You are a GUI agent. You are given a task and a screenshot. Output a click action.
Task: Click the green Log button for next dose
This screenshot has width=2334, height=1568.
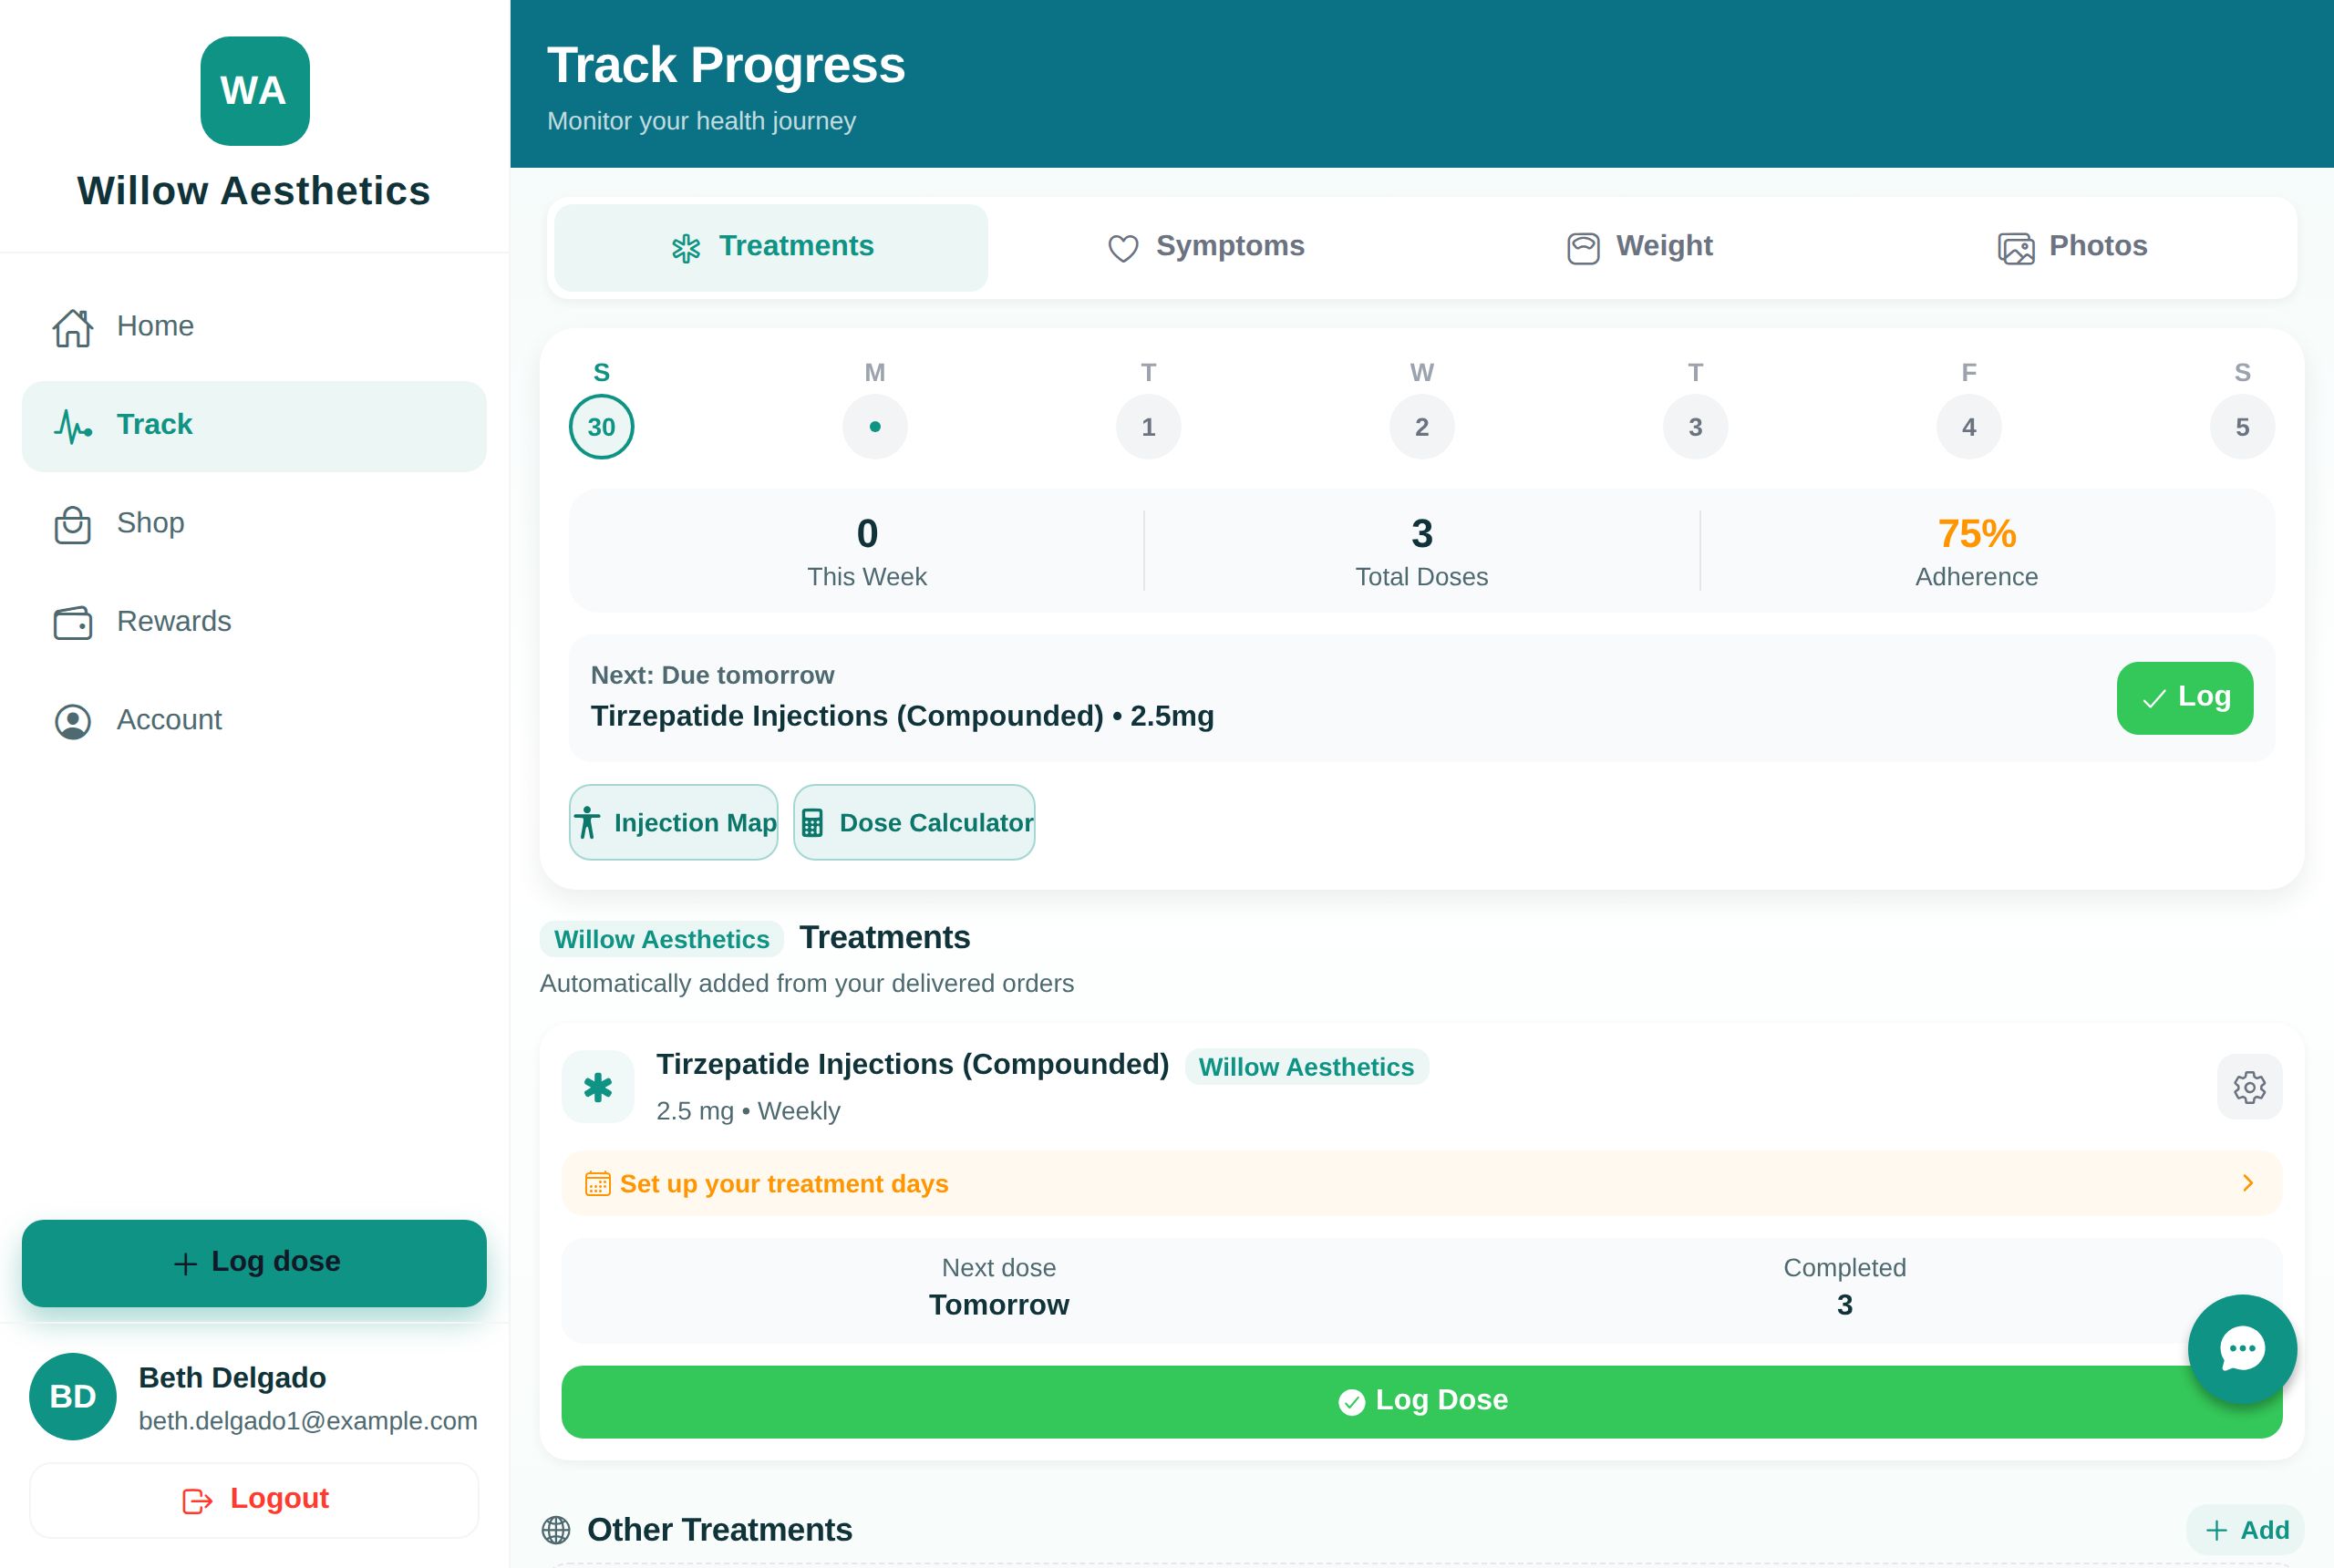click(2184, 698)
